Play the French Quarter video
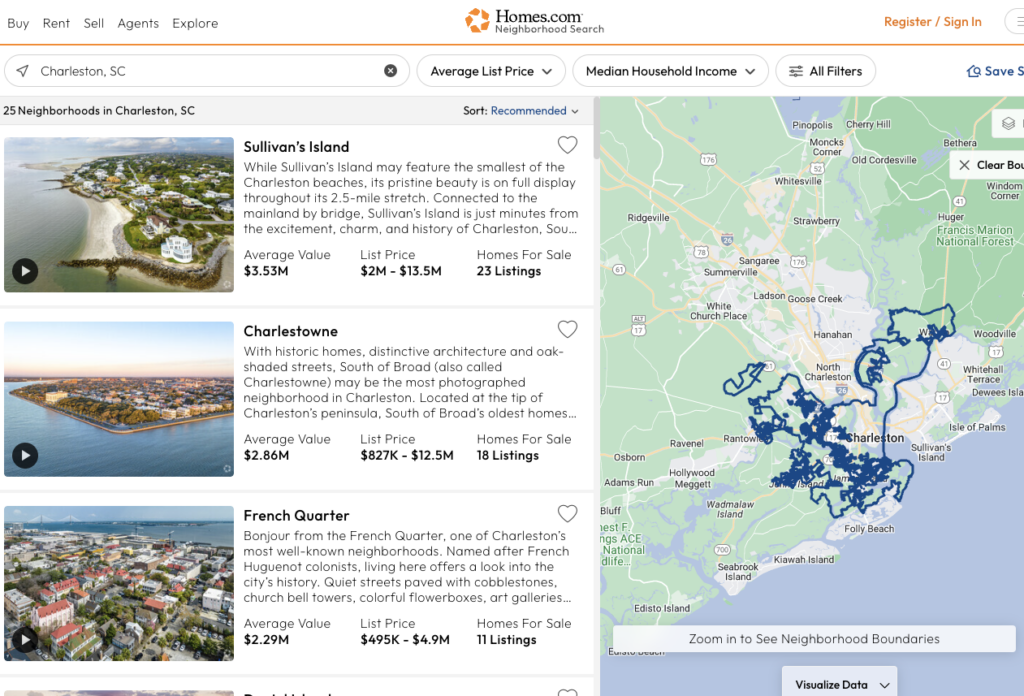 pos(25,640)
